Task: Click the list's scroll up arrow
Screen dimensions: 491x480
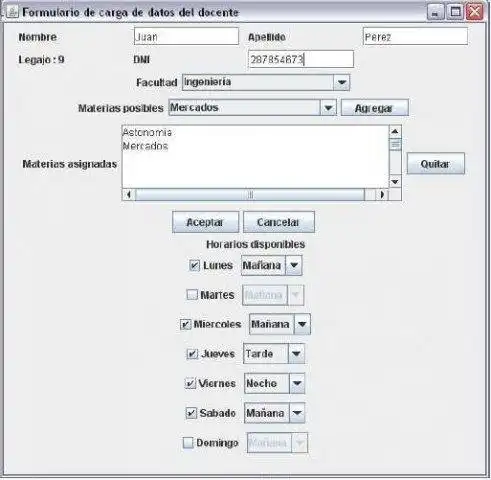Action: 395,132
